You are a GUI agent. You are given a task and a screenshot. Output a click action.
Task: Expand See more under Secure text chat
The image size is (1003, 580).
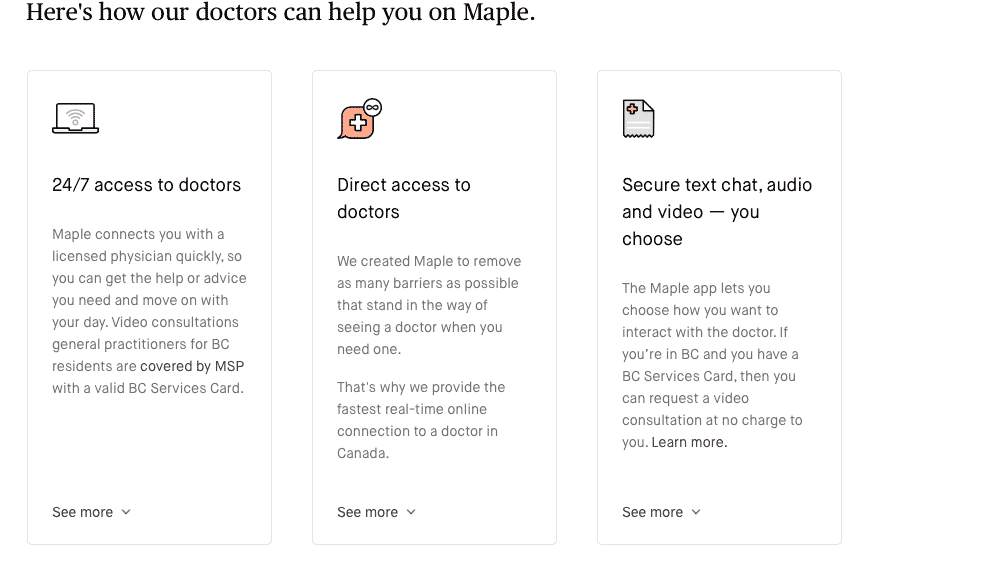click(661, 512)
